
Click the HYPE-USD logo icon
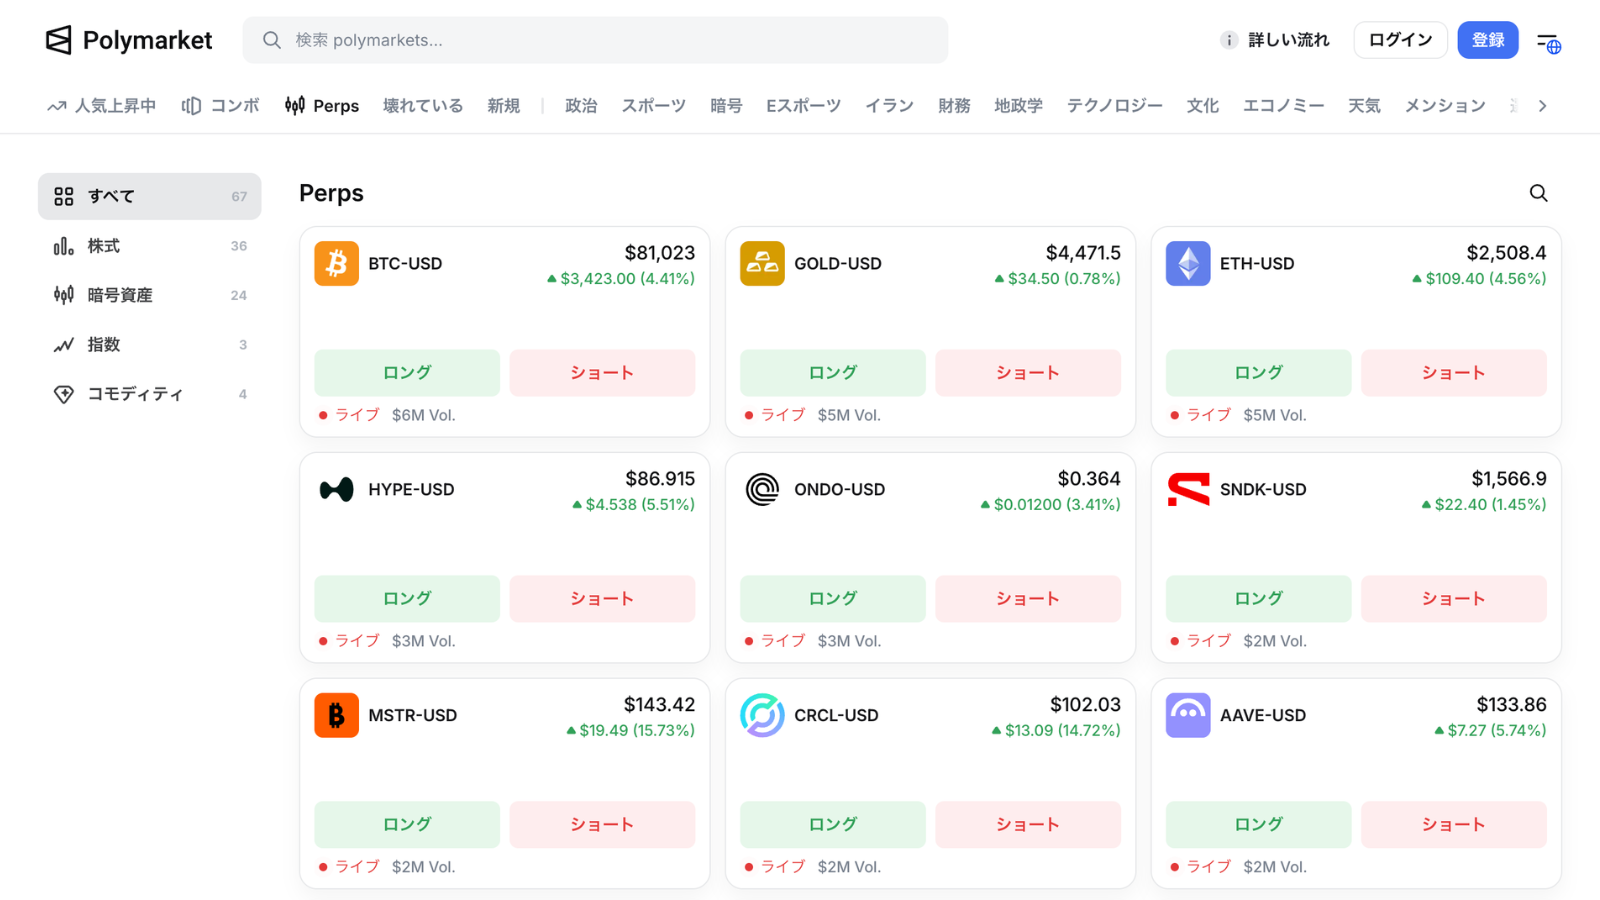coord(336,490)
